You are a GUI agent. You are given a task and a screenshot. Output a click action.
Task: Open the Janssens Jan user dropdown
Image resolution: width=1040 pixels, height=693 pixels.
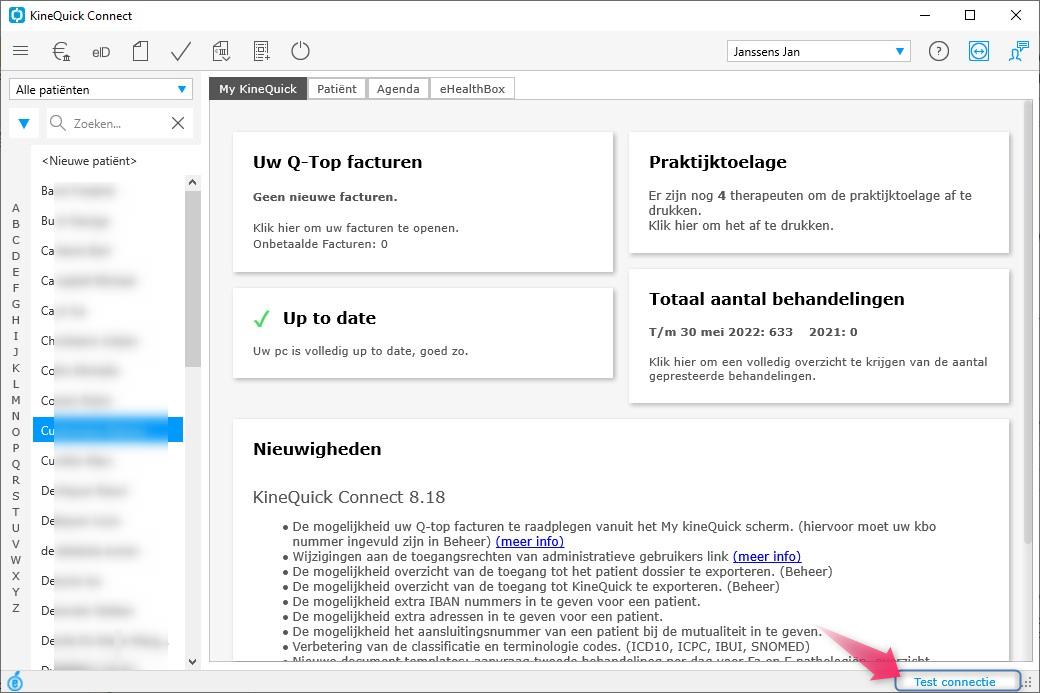pyautogui.click(x=818, y=51)
